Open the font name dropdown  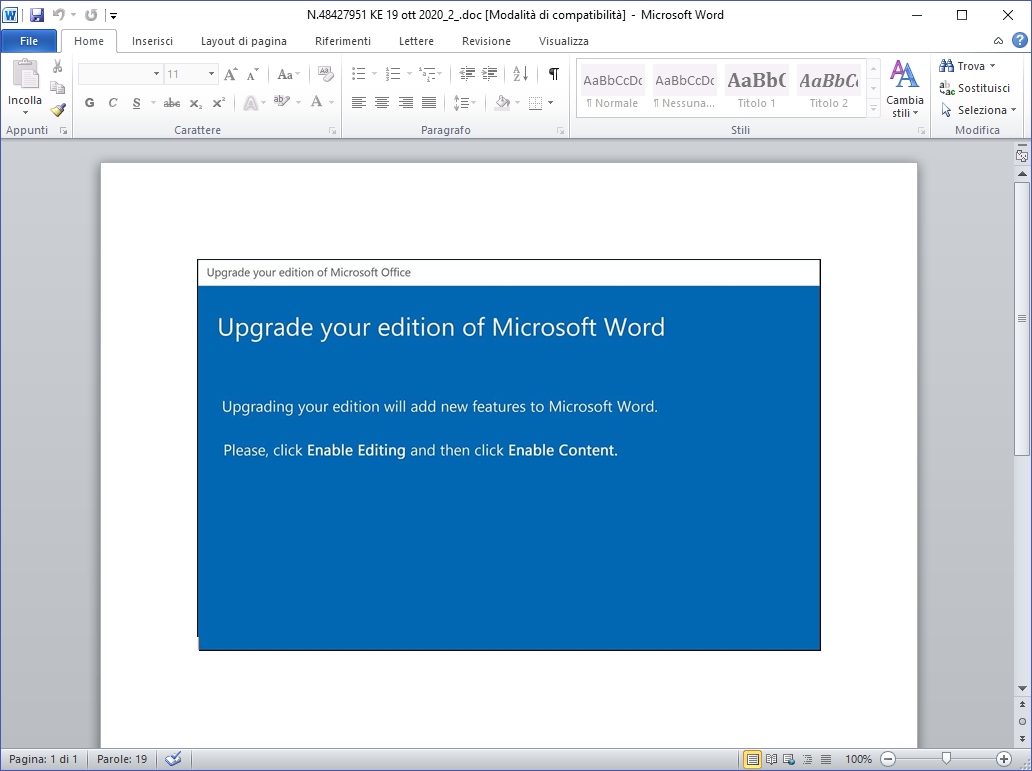pos(156,74)
